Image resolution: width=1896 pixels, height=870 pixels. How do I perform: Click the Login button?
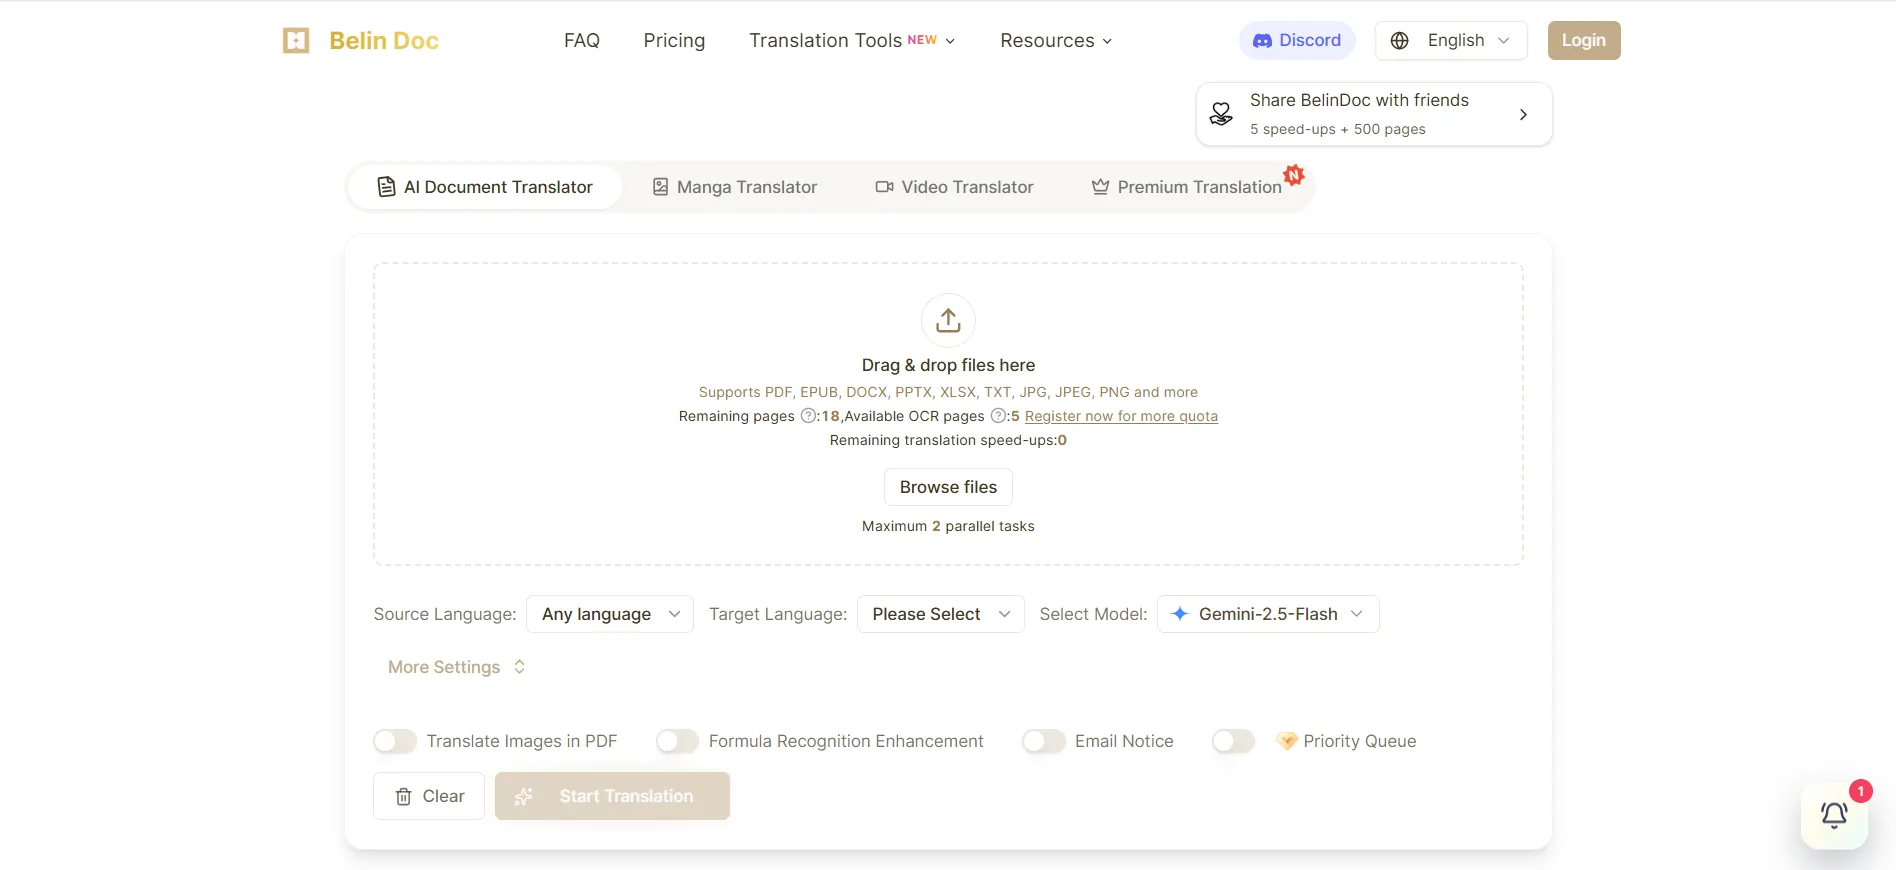1584,40
